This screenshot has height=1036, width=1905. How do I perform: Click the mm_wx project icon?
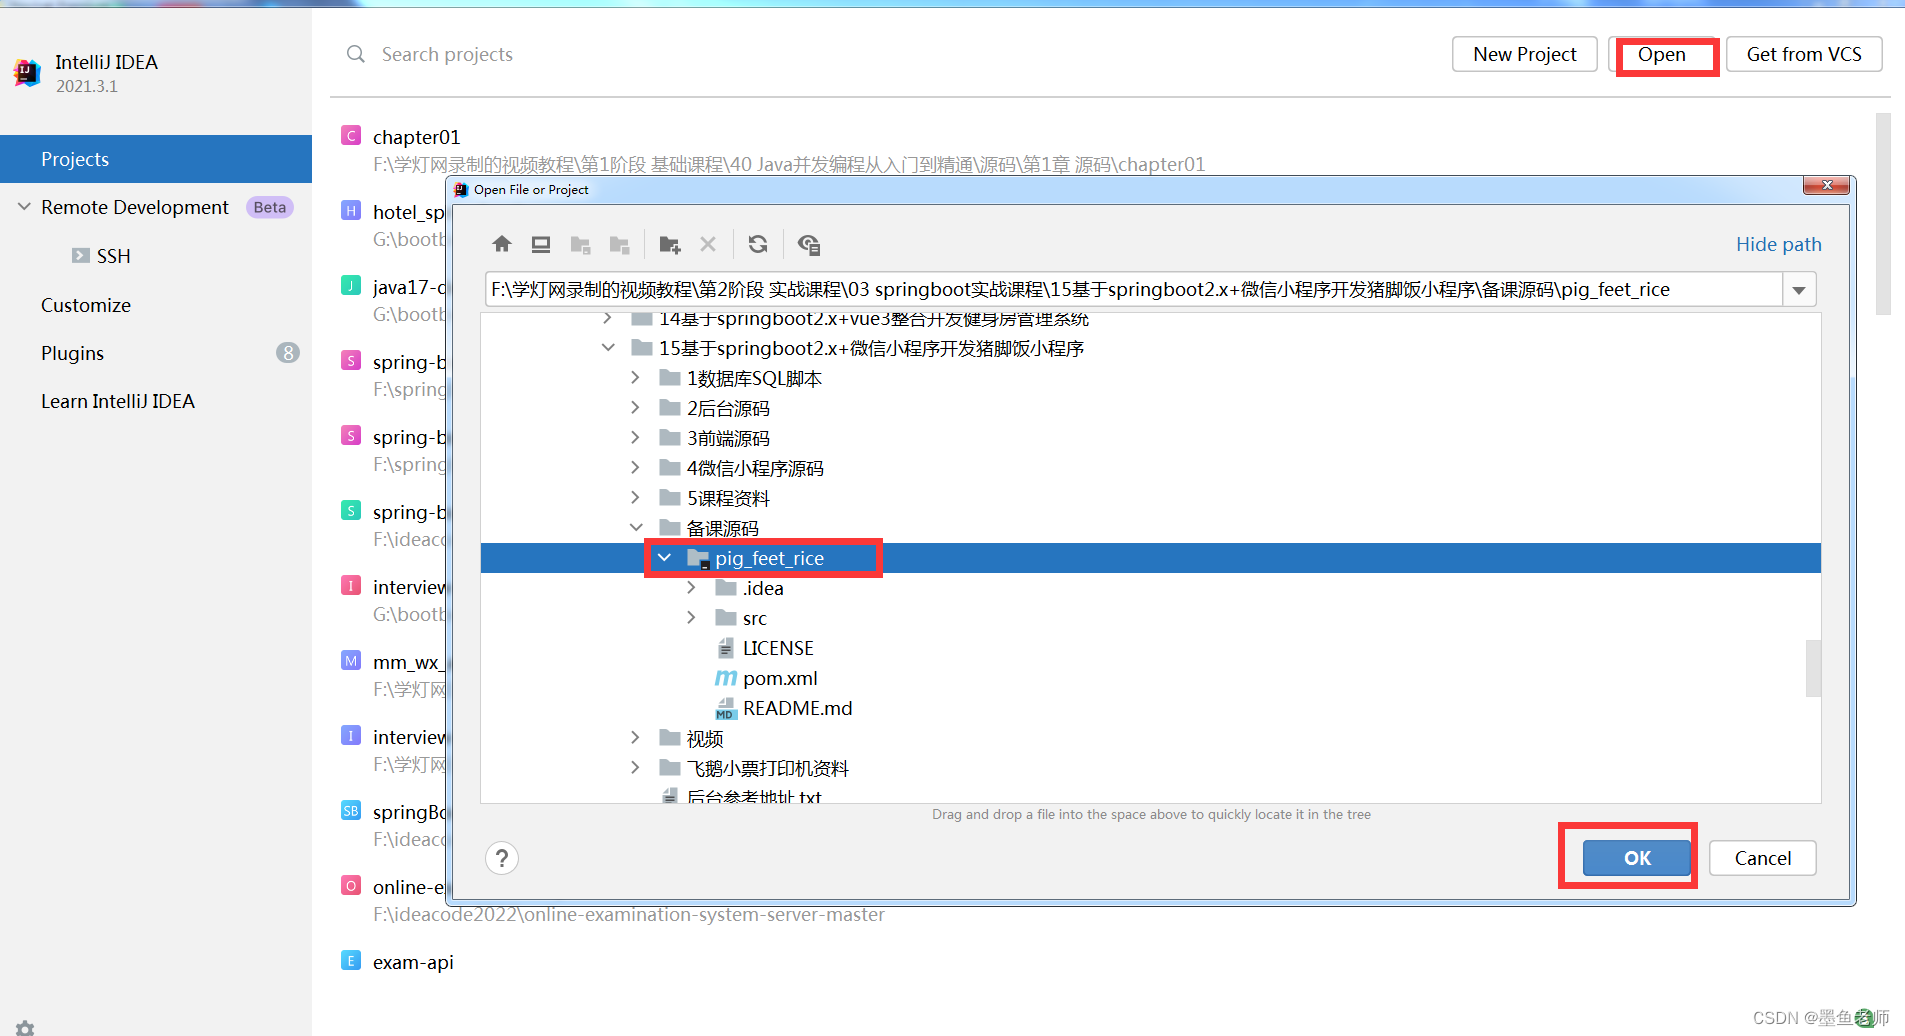[x=351, y=660]
